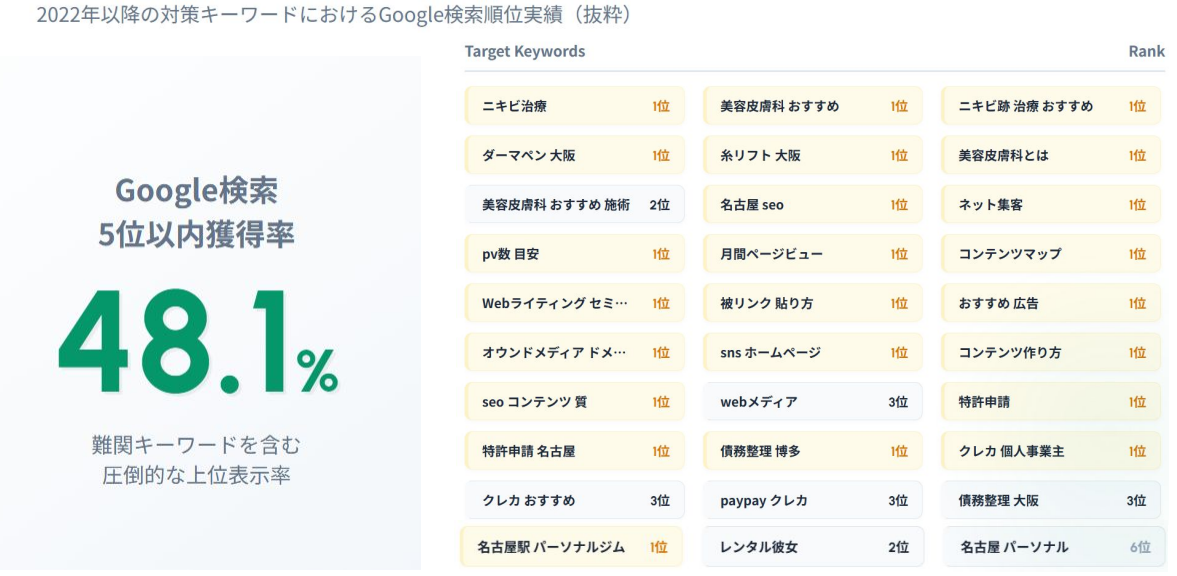Select the 月間ページビュー keyword card
This screenshot has height=576, width=1177.
(x=813, y=254)
